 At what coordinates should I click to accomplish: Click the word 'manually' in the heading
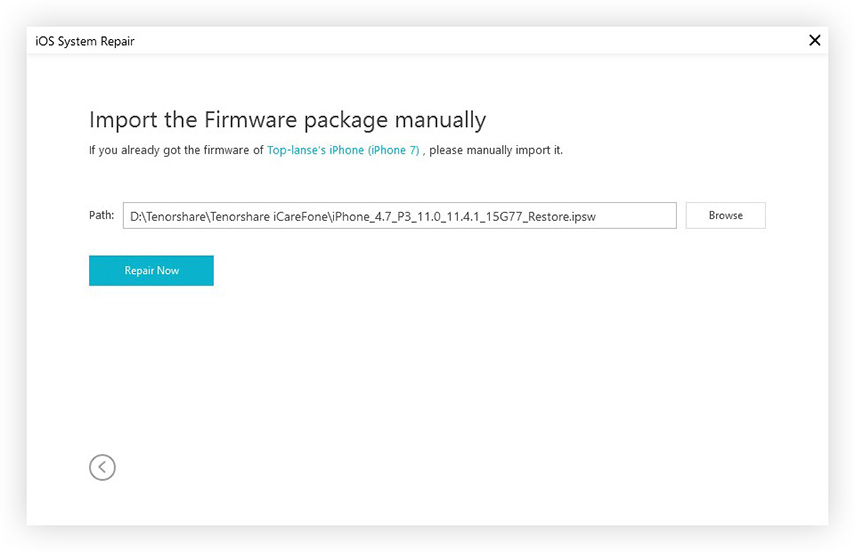[x=440, y=120]
